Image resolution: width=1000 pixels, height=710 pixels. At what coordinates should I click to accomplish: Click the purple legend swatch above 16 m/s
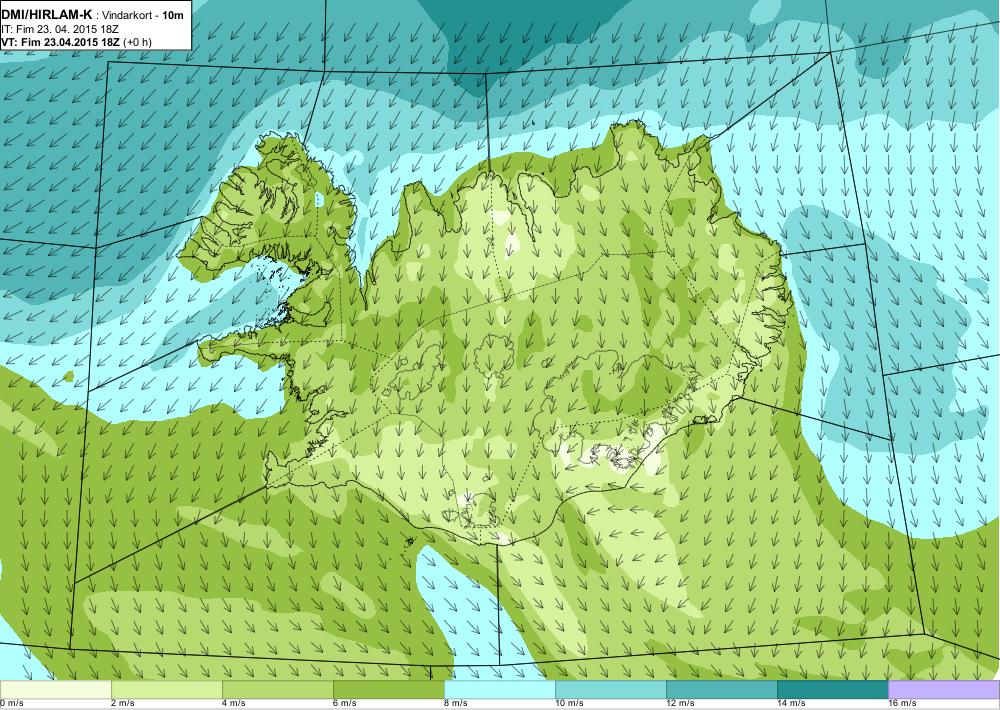944,690
